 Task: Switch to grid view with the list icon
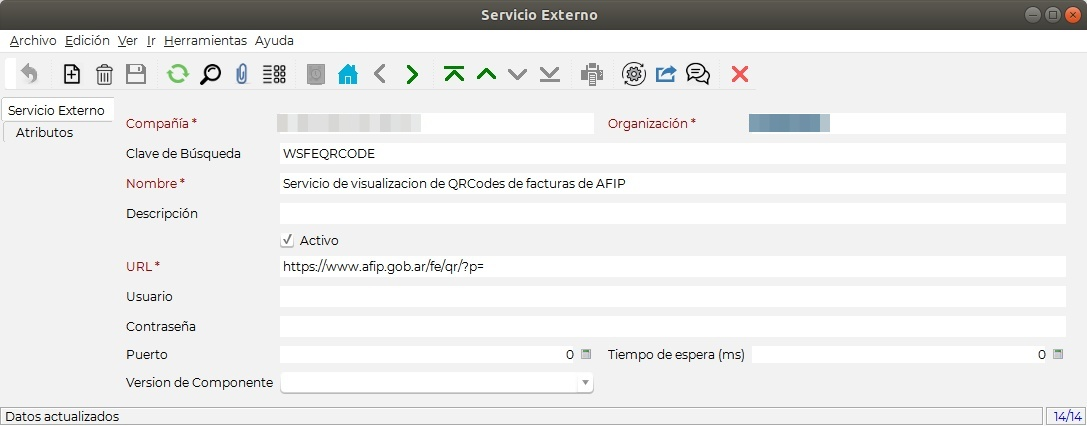[275, 74]
